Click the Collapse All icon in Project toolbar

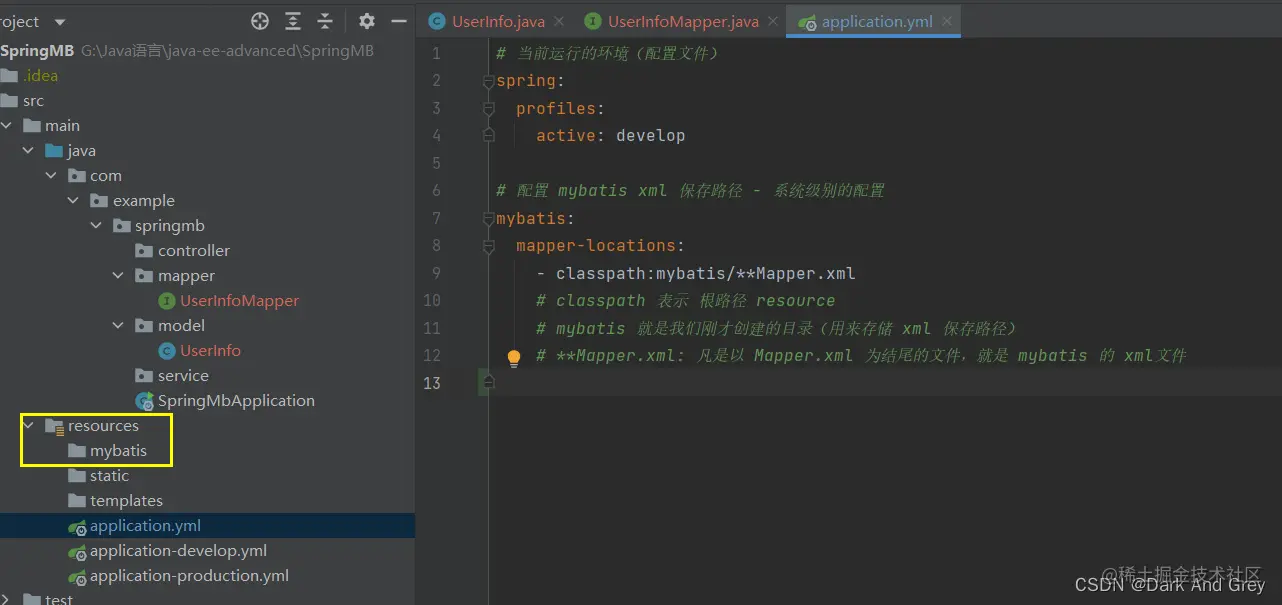coord(325,21)
